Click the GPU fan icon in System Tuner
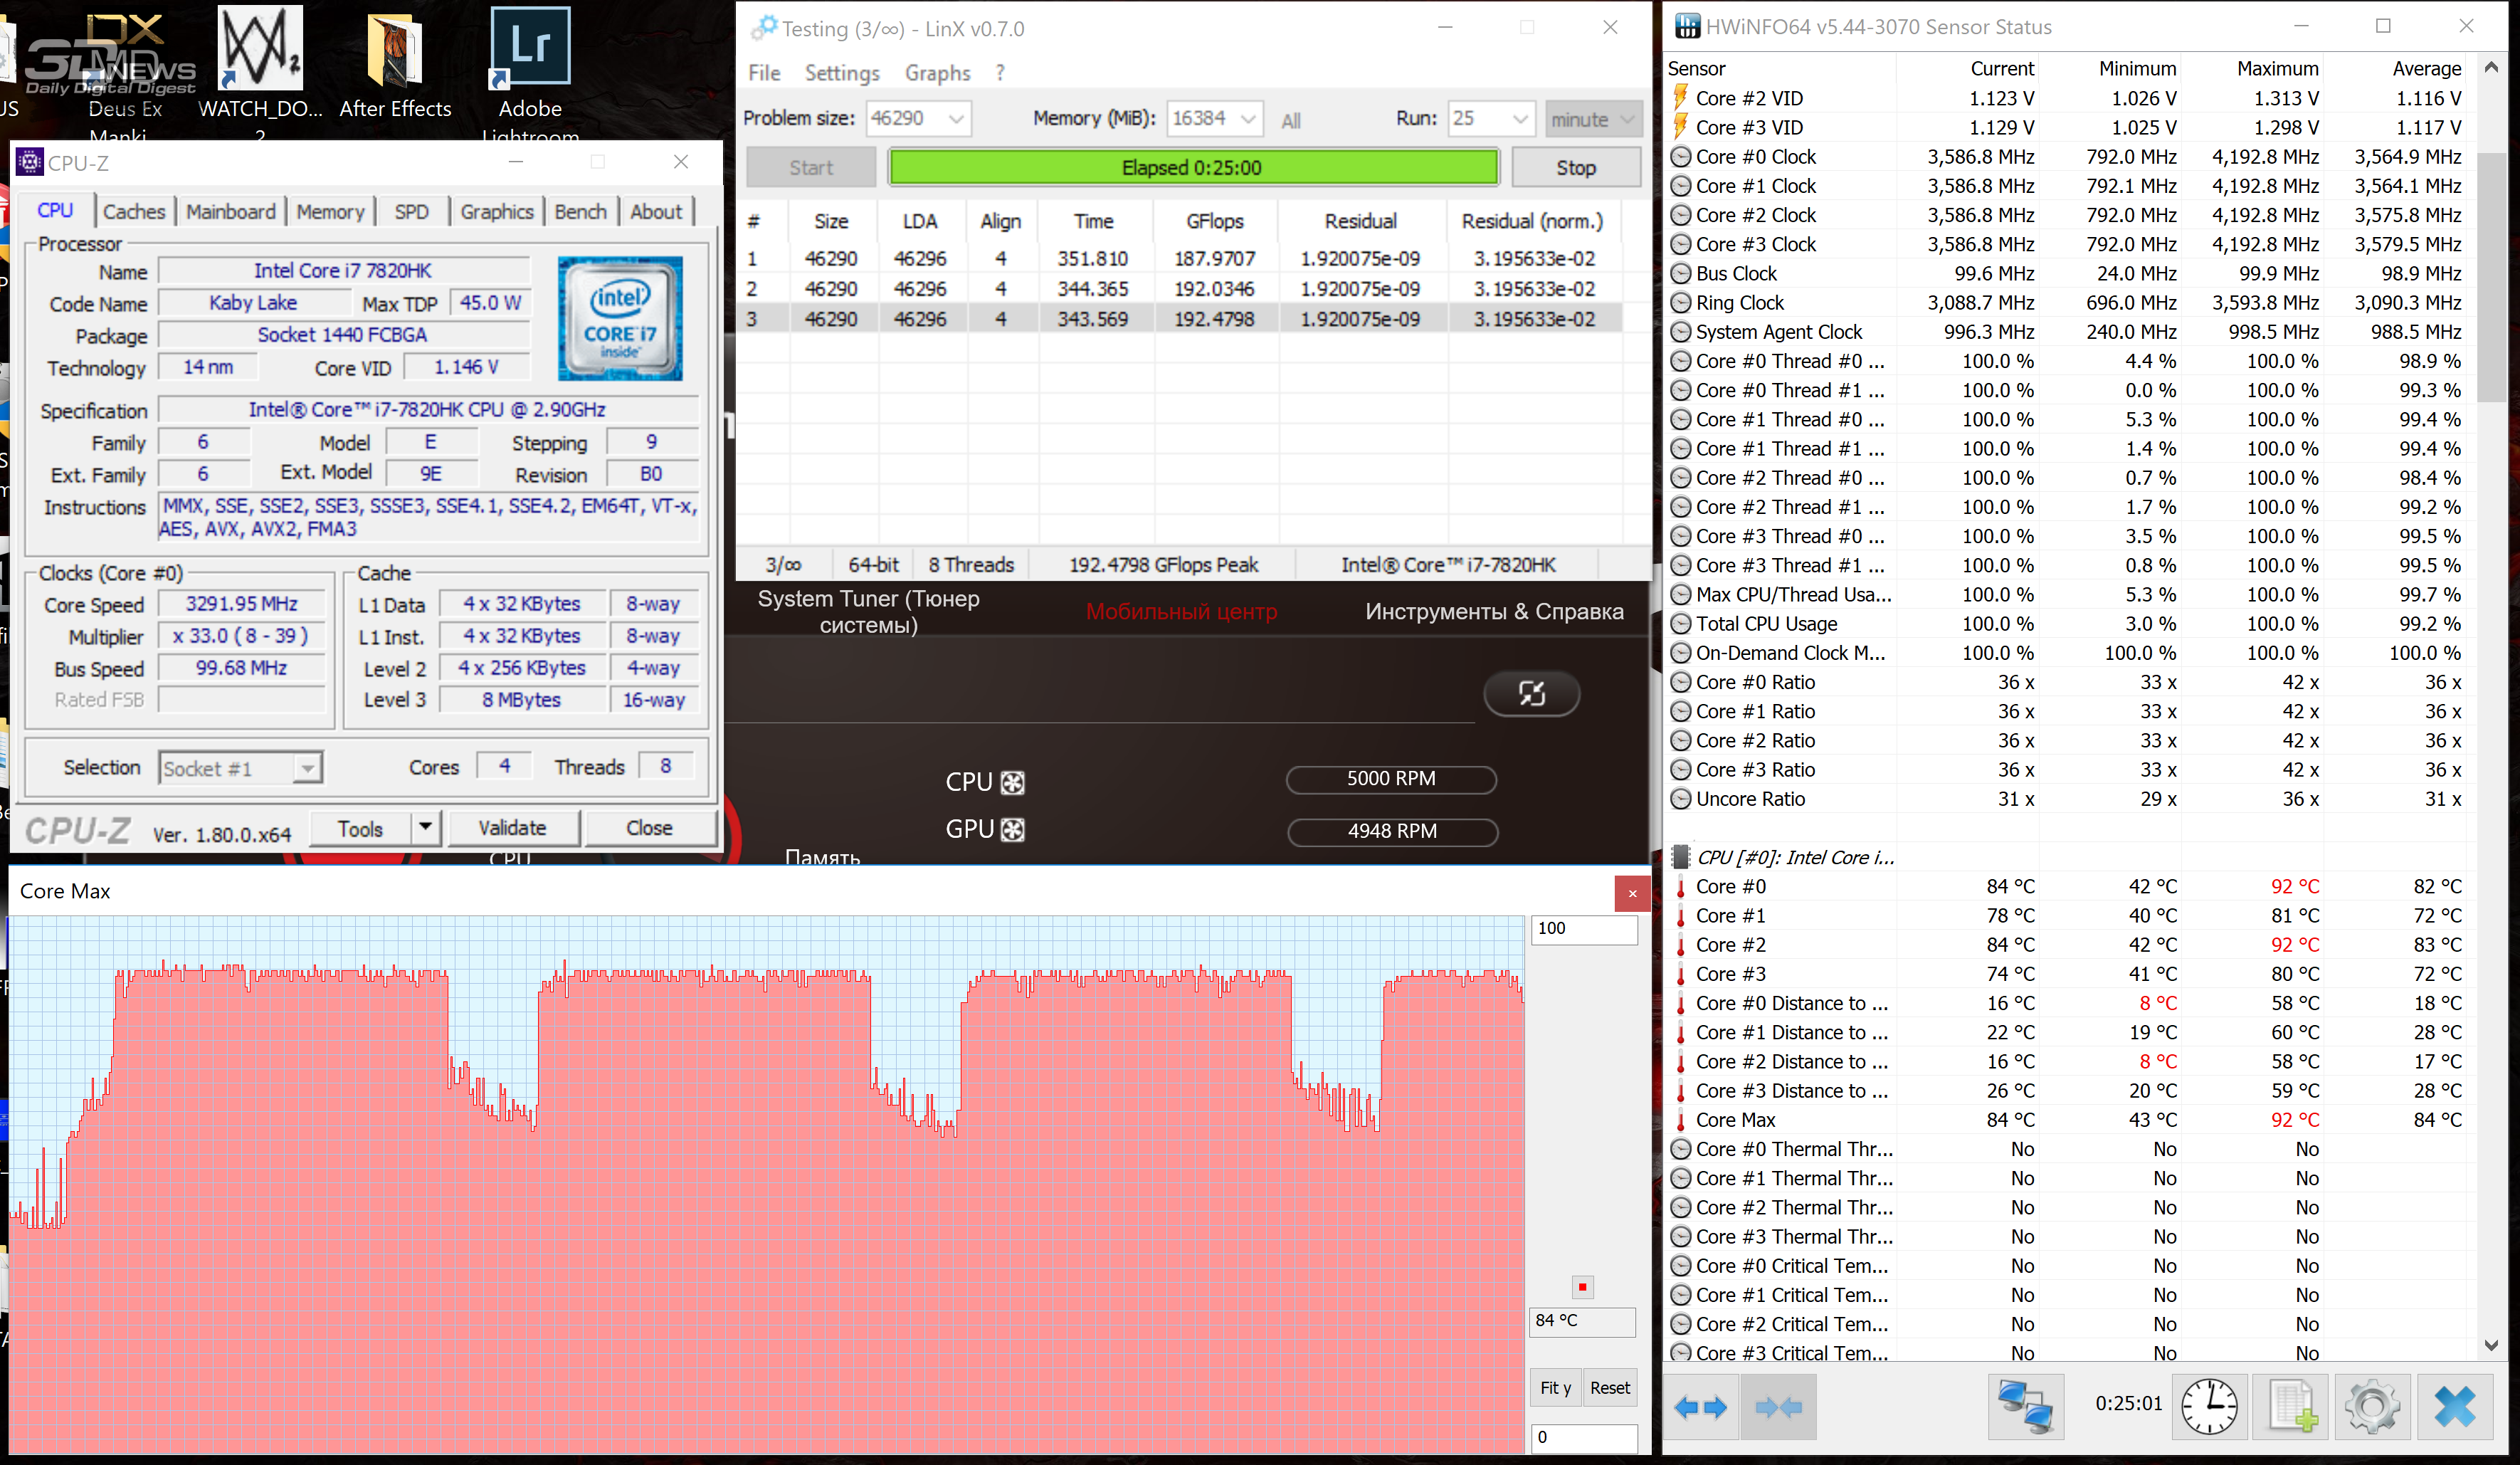Viewport: 2520px width, 1465px height. [x=1012, y=830]
